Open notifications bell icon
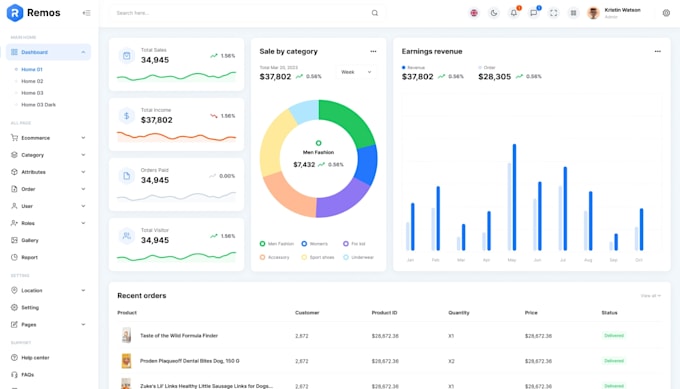 coord(514,13)
